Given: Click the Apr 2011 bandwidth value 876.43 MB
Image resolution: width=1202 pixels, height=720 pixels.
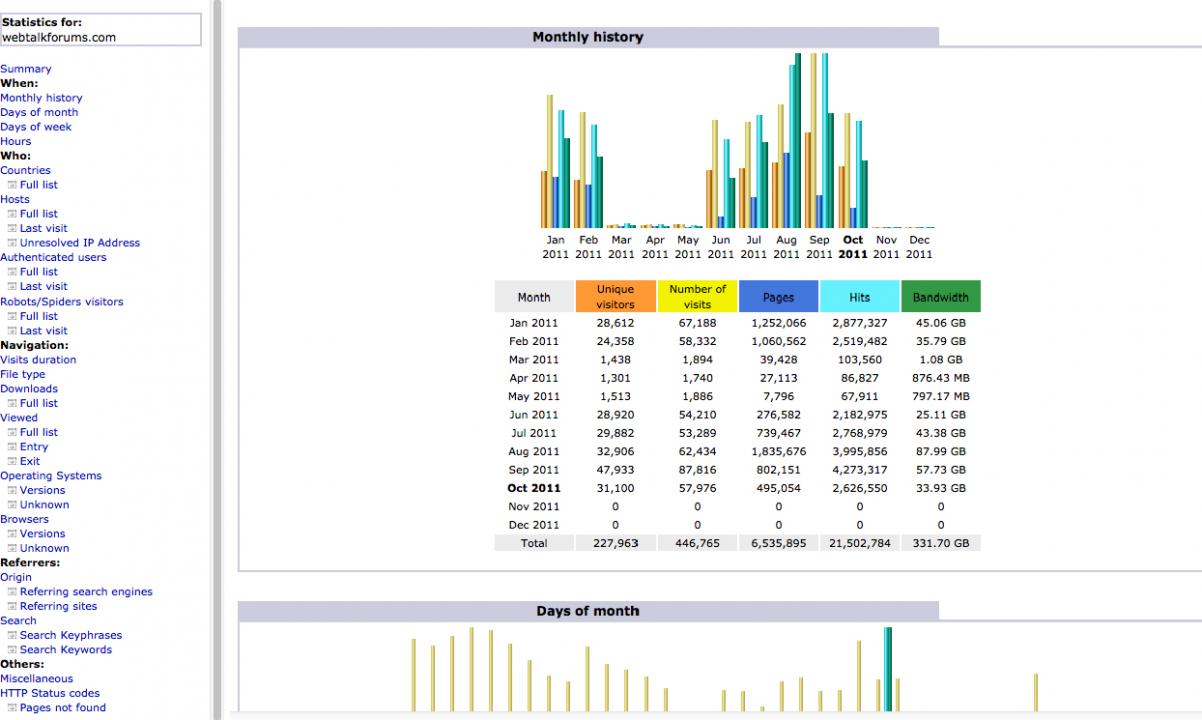Looking at the screenshot, I should pos(941,378).
